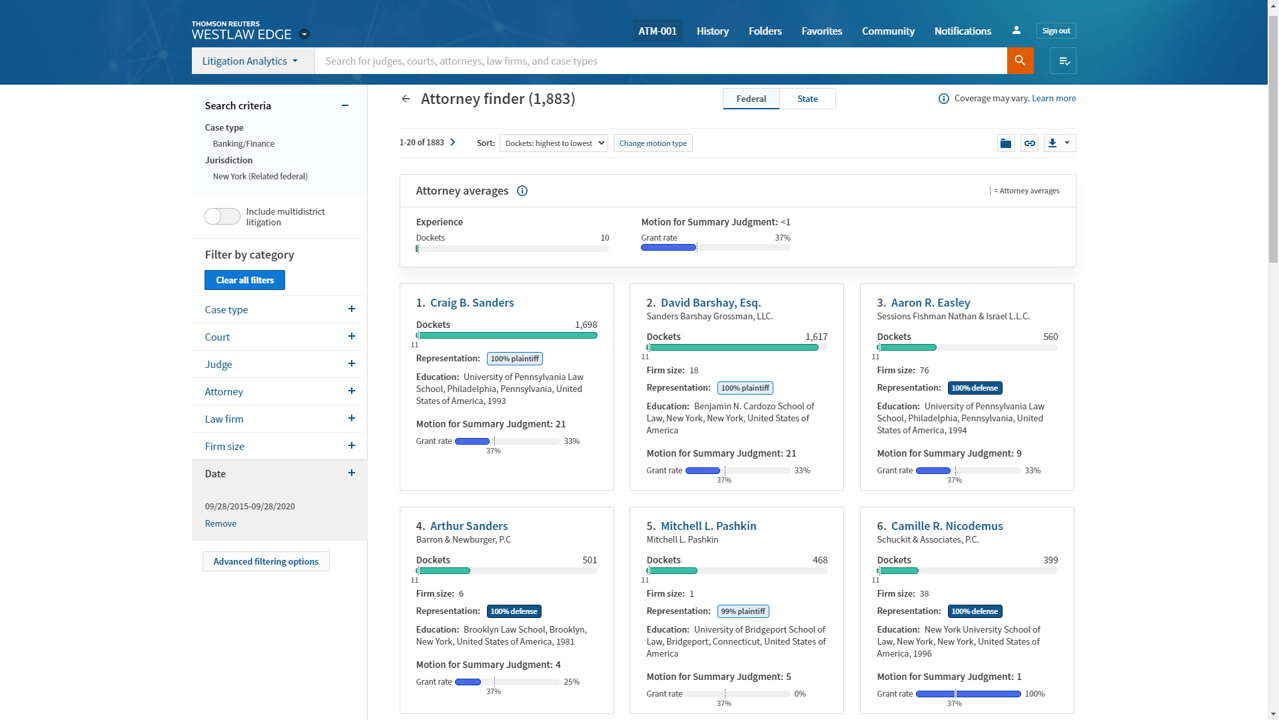Open Camille R. Nicodemus profile

coord(947,526)
